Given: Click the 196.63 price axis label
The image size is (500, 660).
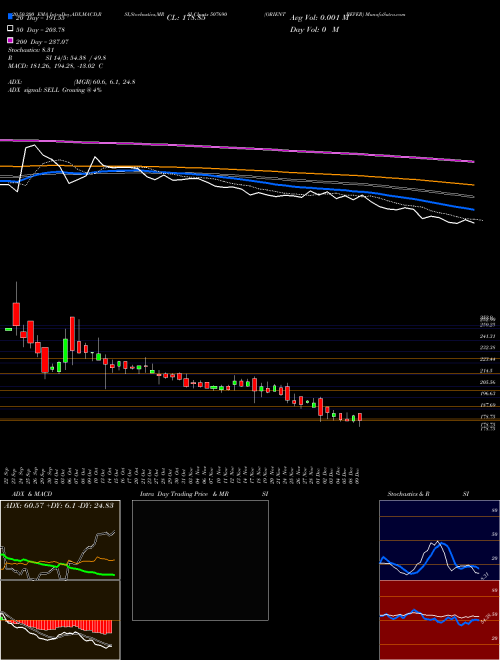Looking at the screenshot, I should pyautogui.click(x=487, y=394).
